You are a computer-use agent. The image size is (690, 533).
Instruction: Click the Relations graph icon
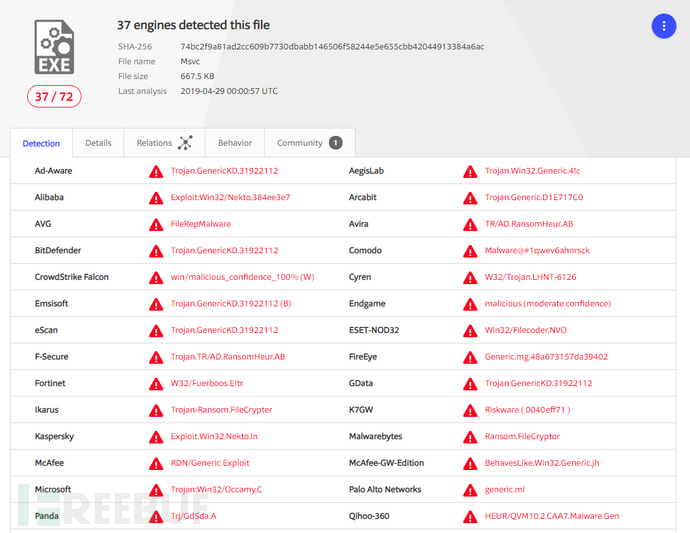tap(185, 143)
